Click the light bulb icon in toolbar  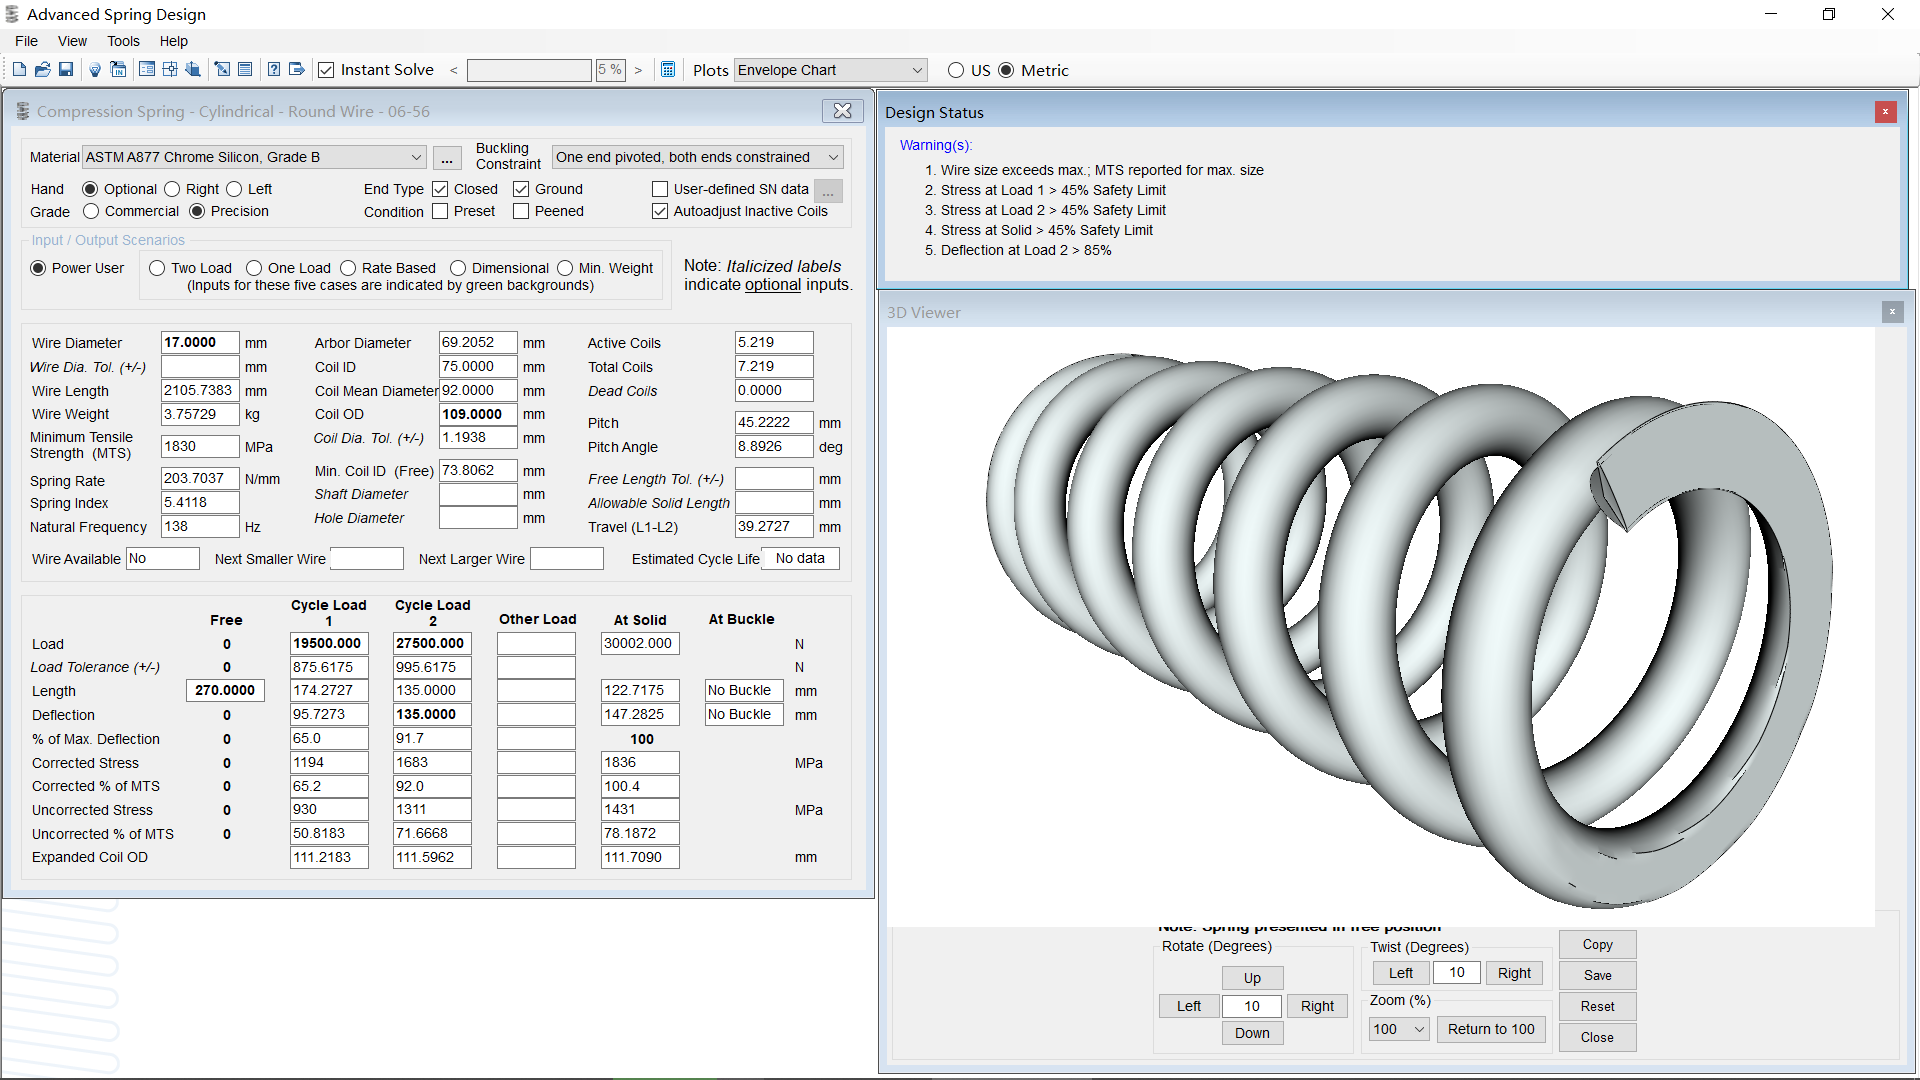pos(95,70)
